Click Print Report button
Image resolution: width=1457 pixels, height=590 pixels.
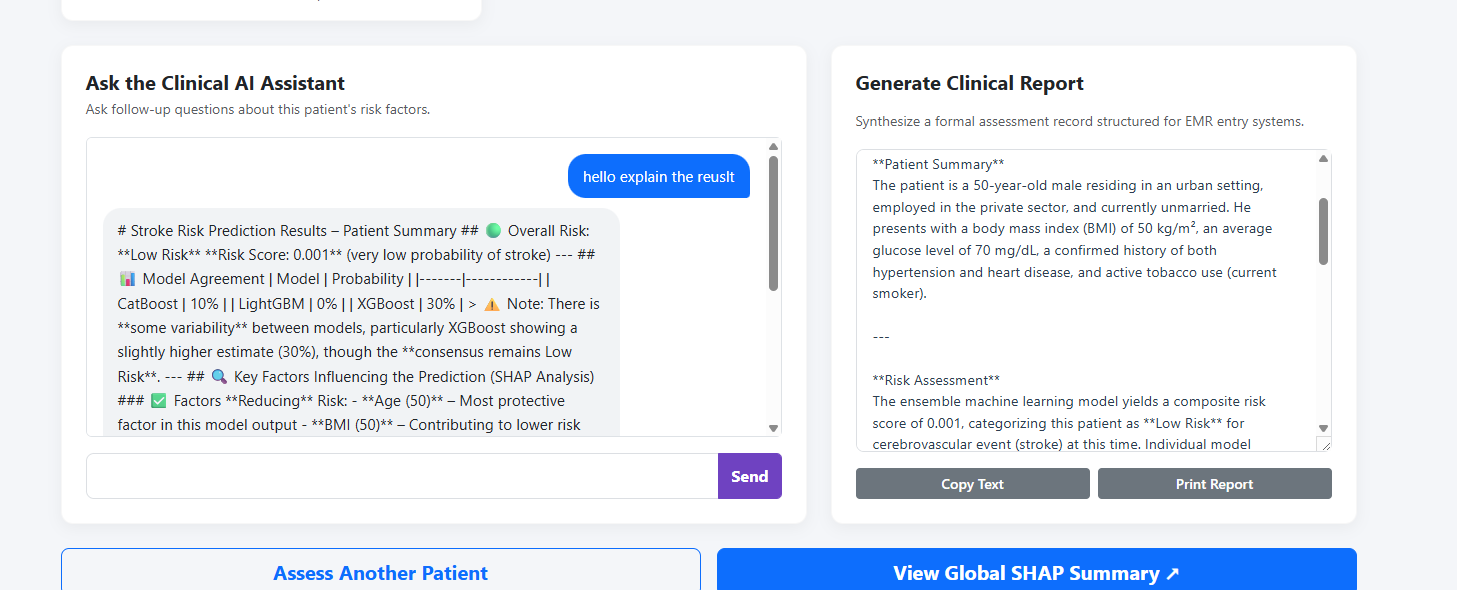coord(1214,484)
